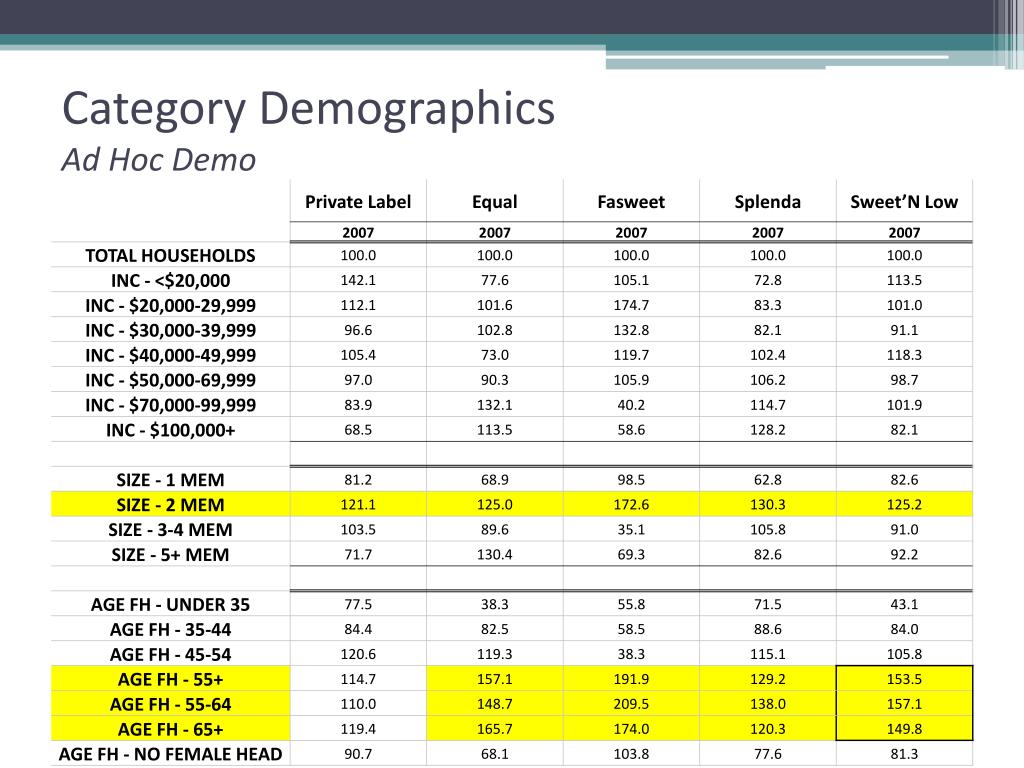Click the "INC - $40,000-49,999" row label
The image size is (1024, 768).
[170, 355]
